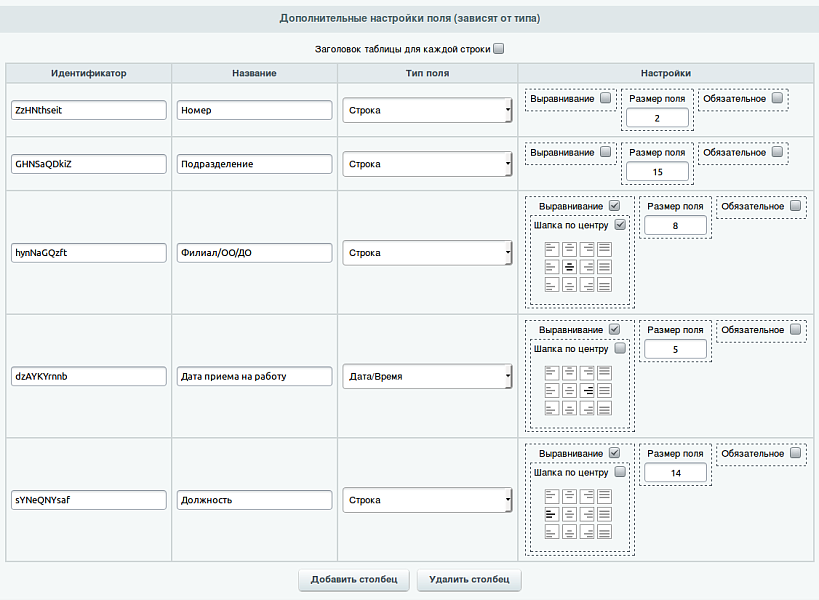Select middle-justify alignment icon in Должность row

tap(605, 513)
